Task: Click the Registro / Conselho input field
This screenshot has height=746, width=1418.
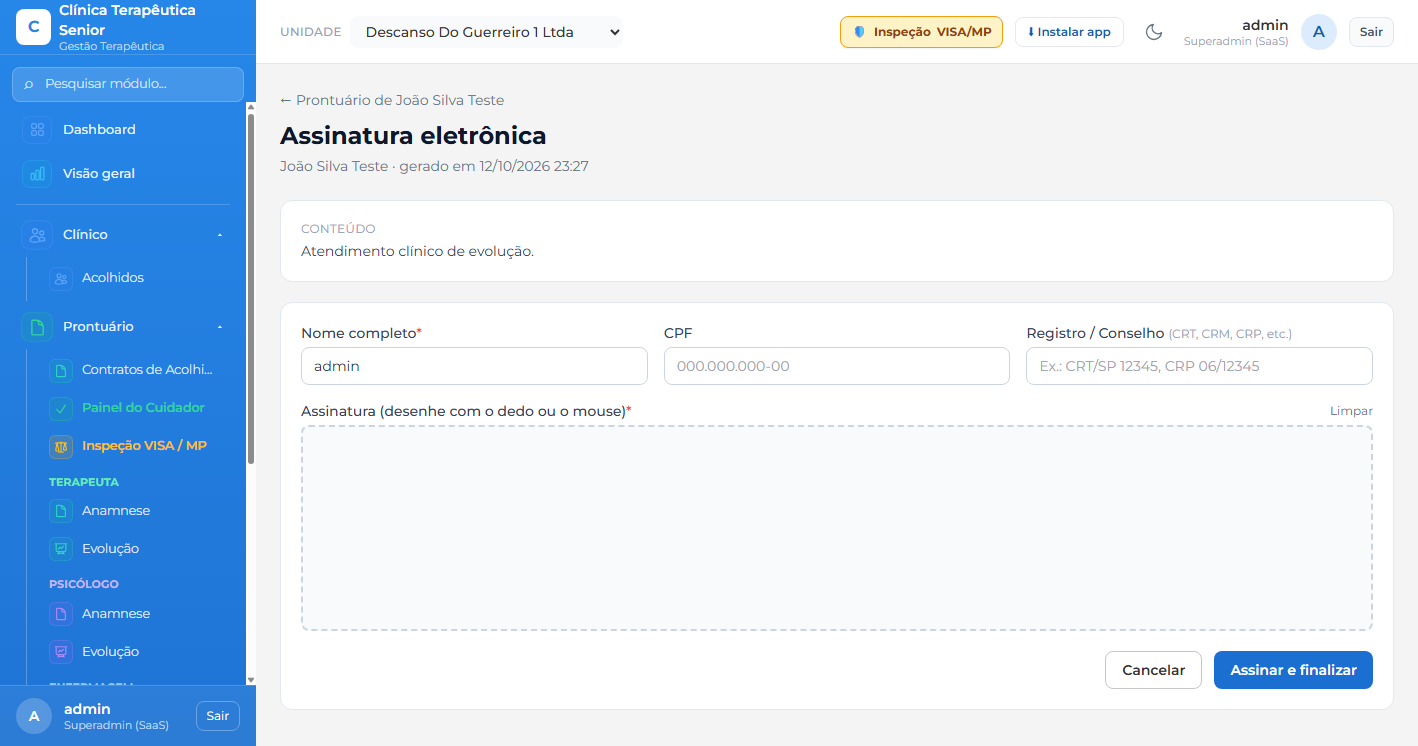Action: (x=1199, y=366)
